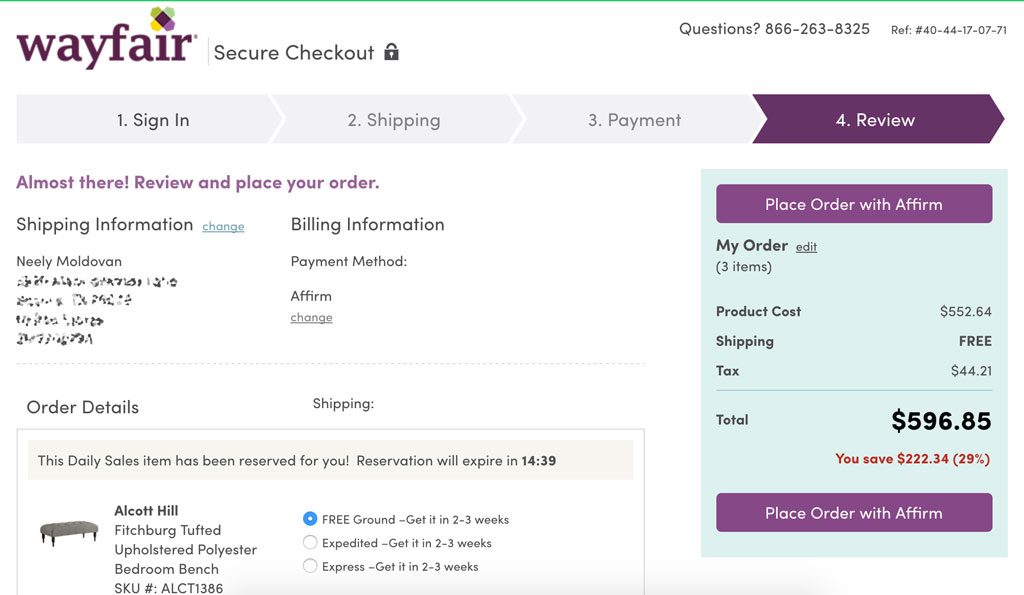Click the secure checkout padlock icon
Image resolution: width=1024 pixels, height=595 pixels.
[392, 52]
